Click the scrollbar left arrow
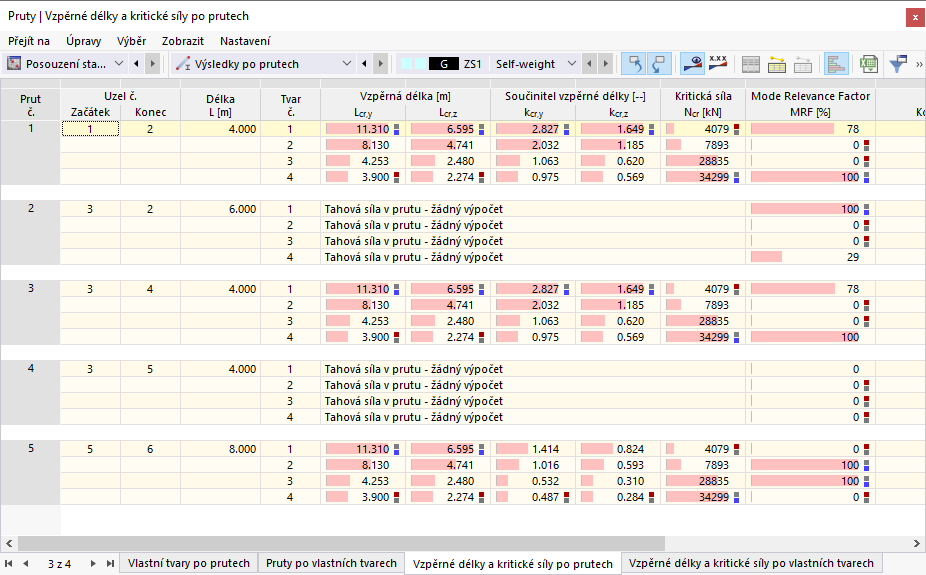This screenshot has height=575, width=926. pos(9,543)
